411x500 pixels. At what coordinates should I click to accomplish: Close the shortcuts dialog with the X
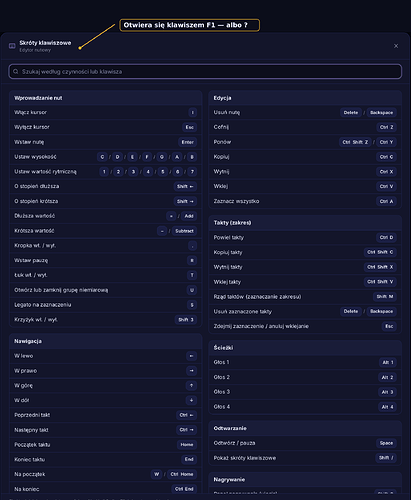click(396, 46)
